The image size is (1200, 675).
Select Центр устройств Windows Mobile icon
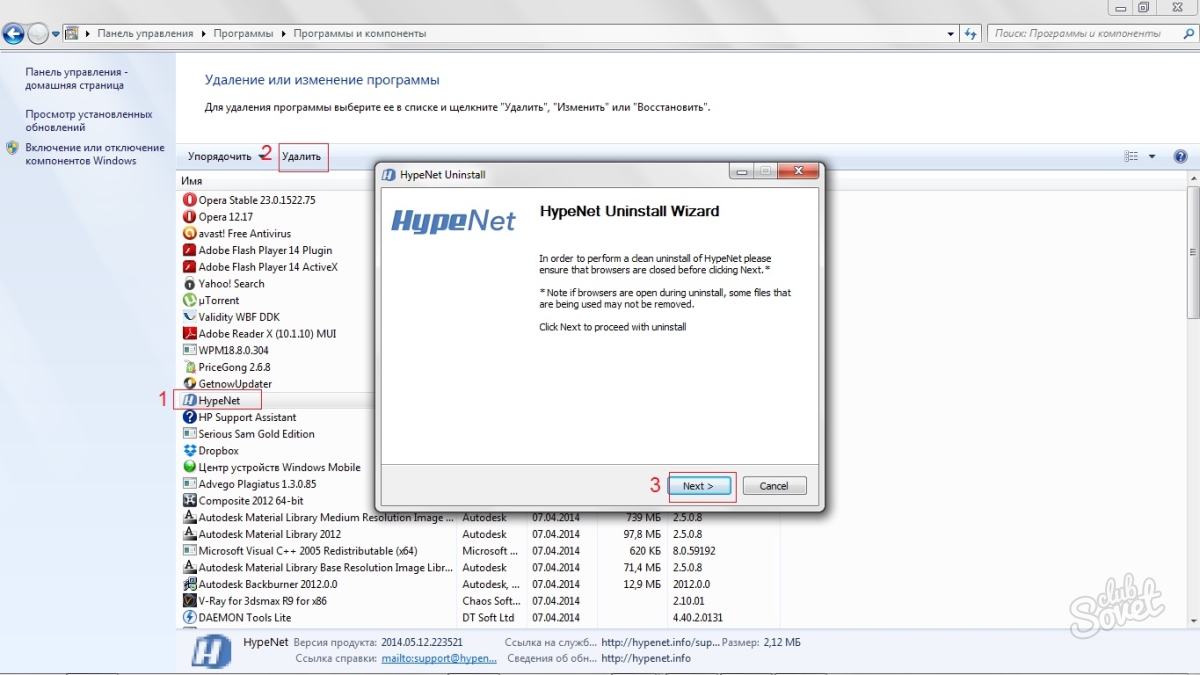point(190,467)
